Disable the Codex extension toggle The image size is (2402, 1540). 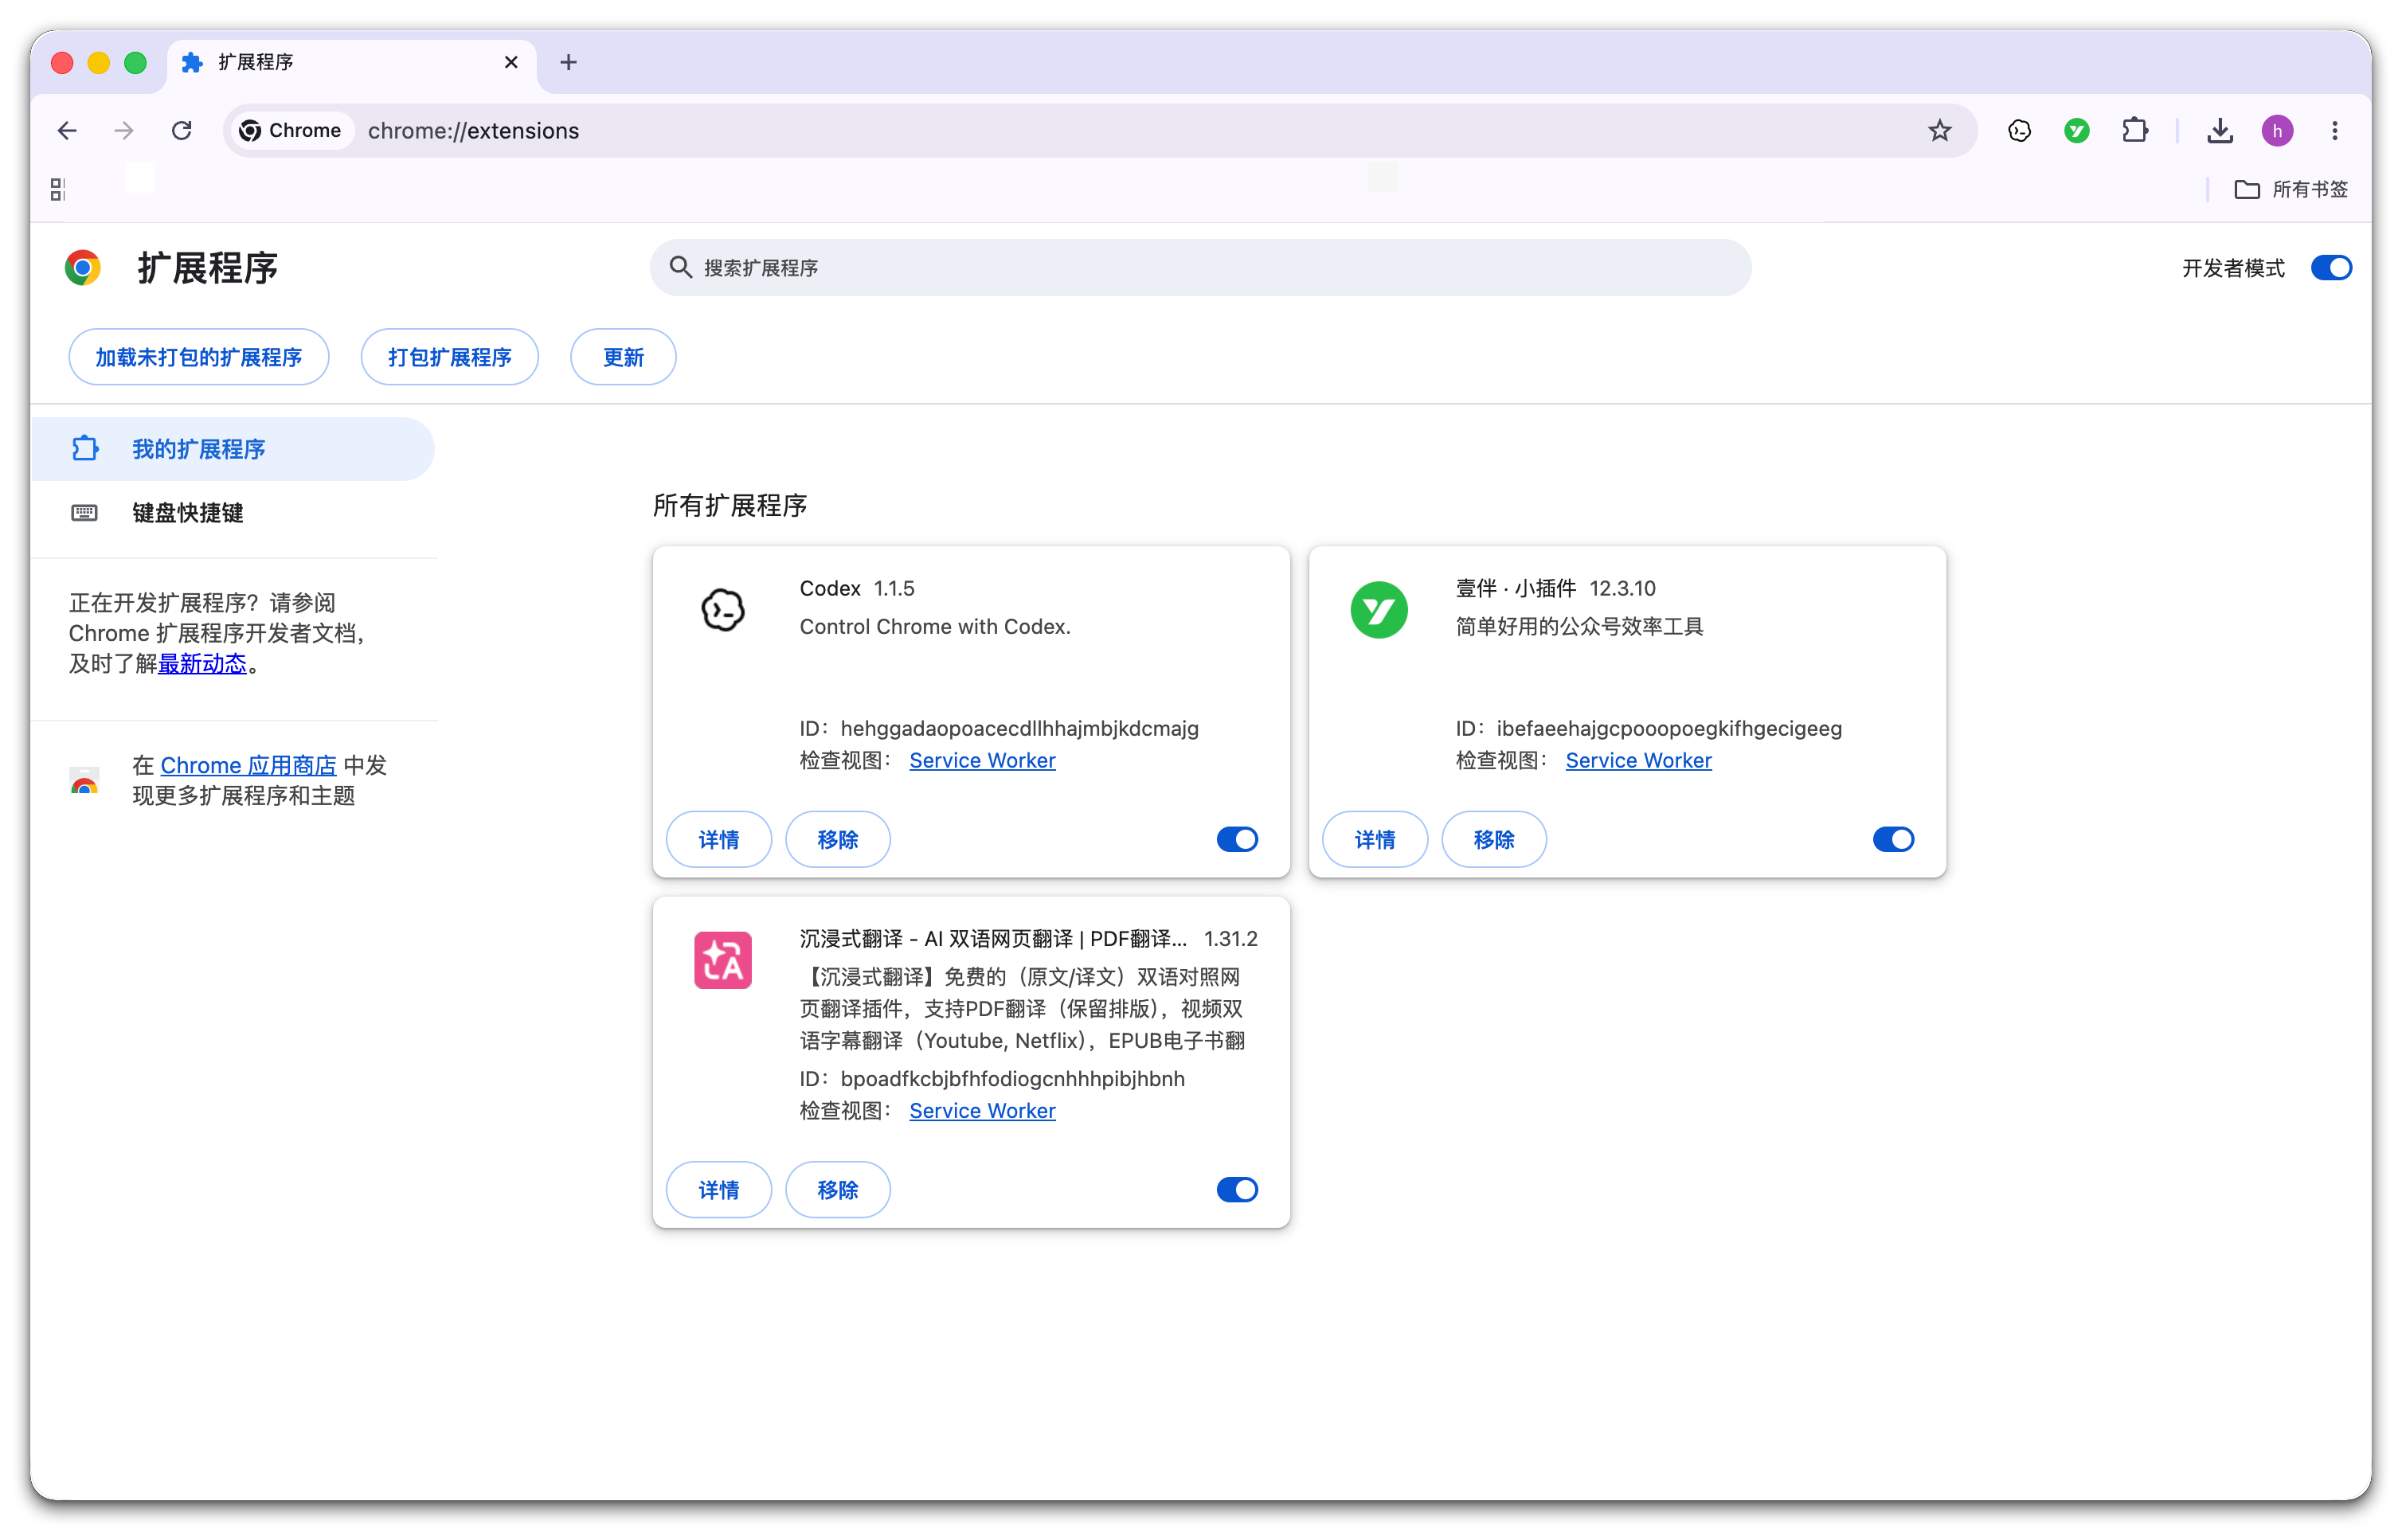[x=1237, y=839]
